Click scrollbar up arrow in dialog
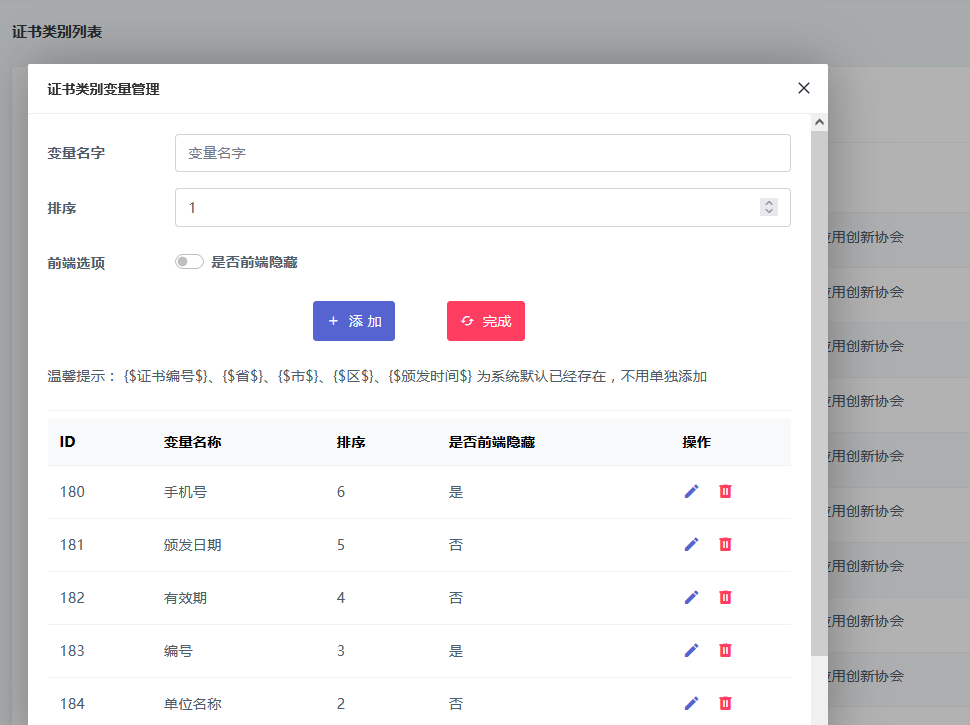Viewport: 970px width, 725px height. [819, 122]
